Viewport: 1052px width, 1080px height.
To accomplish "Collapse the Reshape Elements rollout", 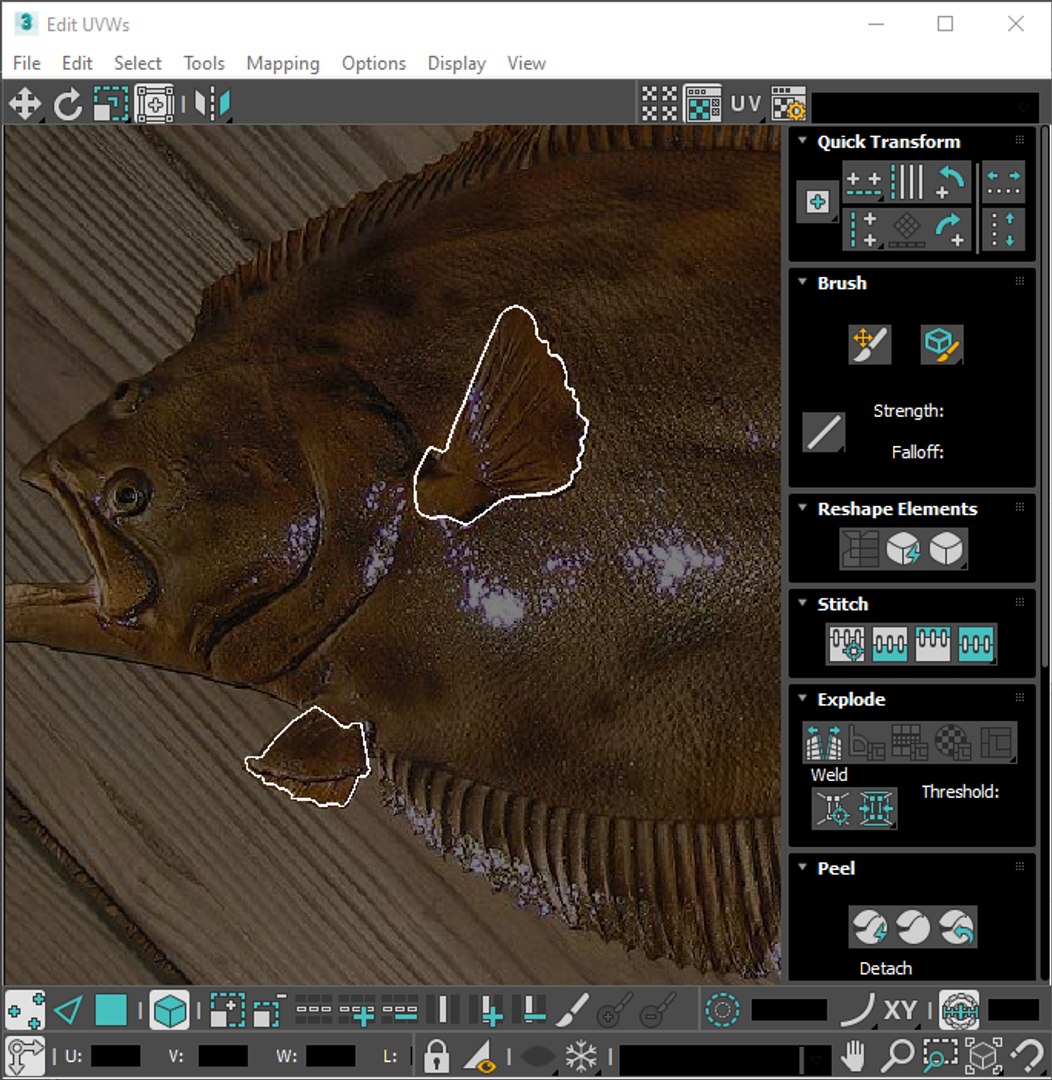I will [x=803, y=507].
